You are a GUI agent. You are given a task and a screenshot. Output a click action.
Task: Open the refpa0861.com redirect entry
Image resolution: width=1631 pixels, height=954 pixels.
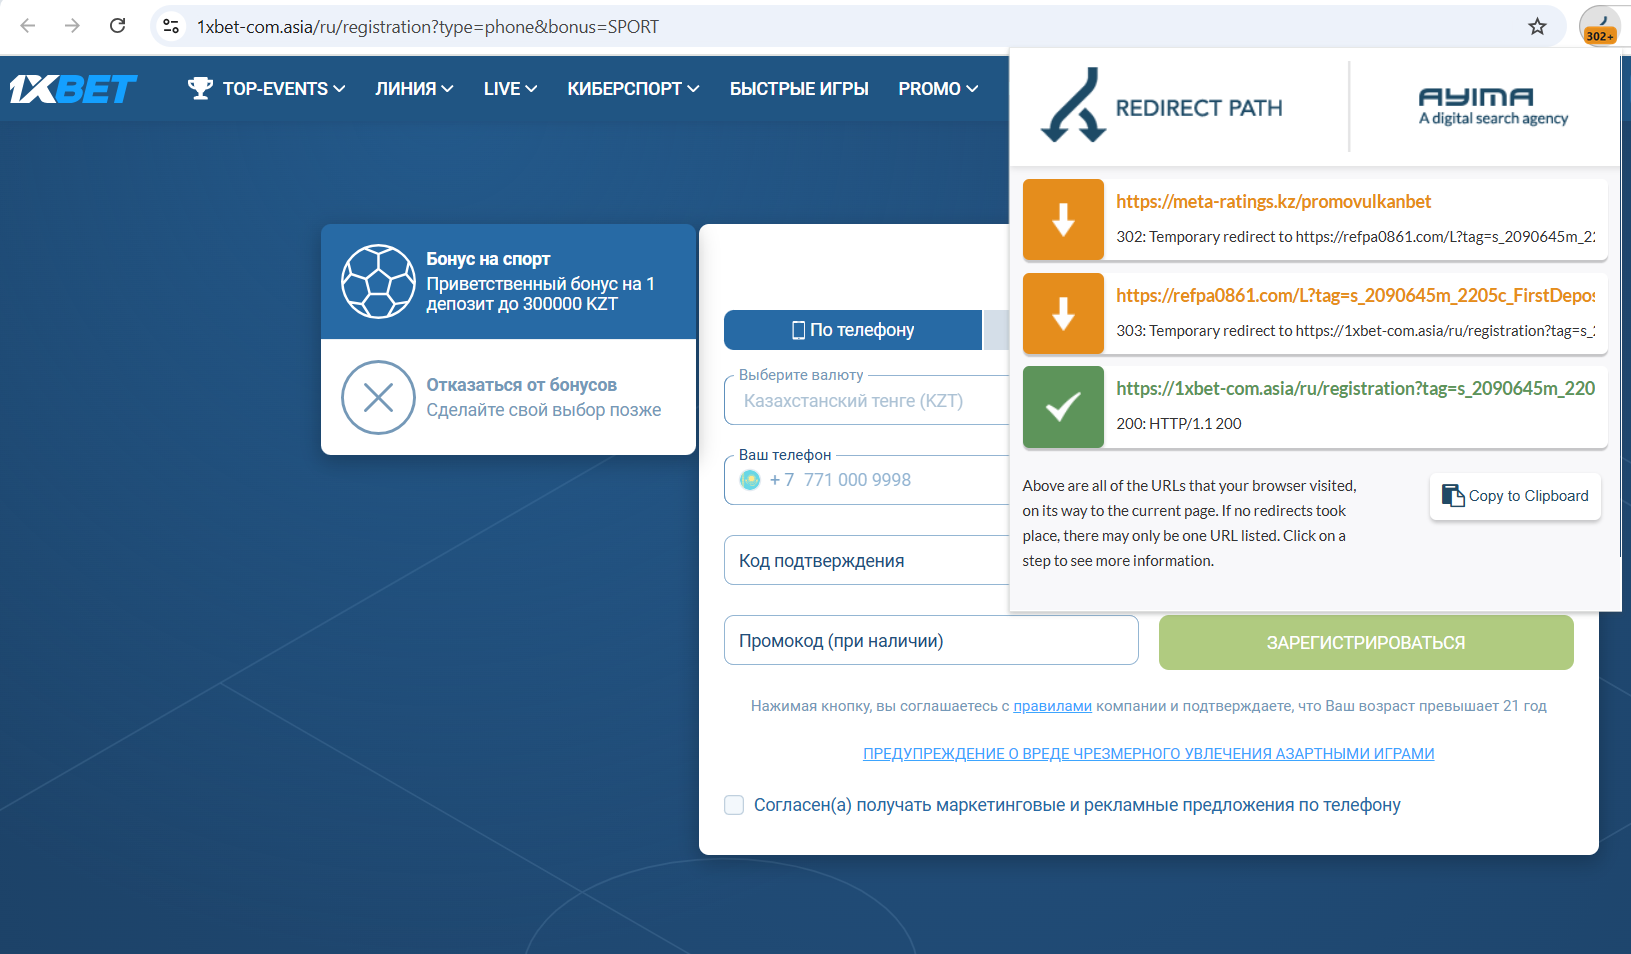point(1315,313)
